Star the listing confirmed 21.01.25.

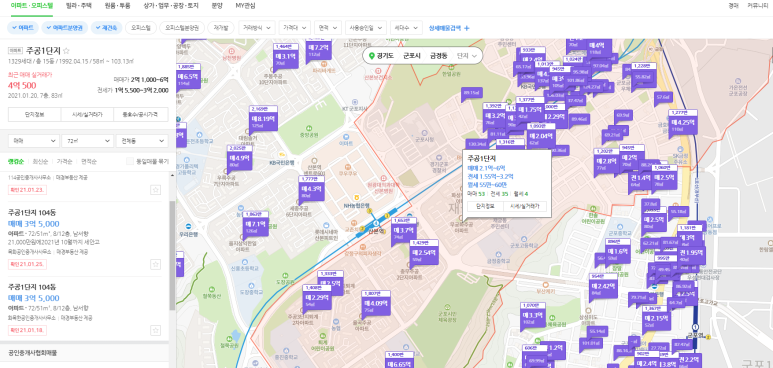click(x=156, y=264)
